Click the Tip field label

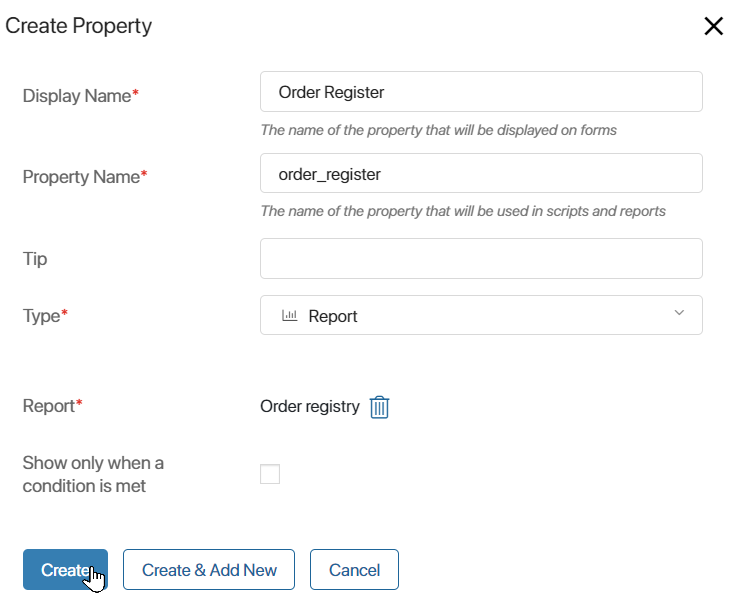pyautogui.click(x=35, y=259)
